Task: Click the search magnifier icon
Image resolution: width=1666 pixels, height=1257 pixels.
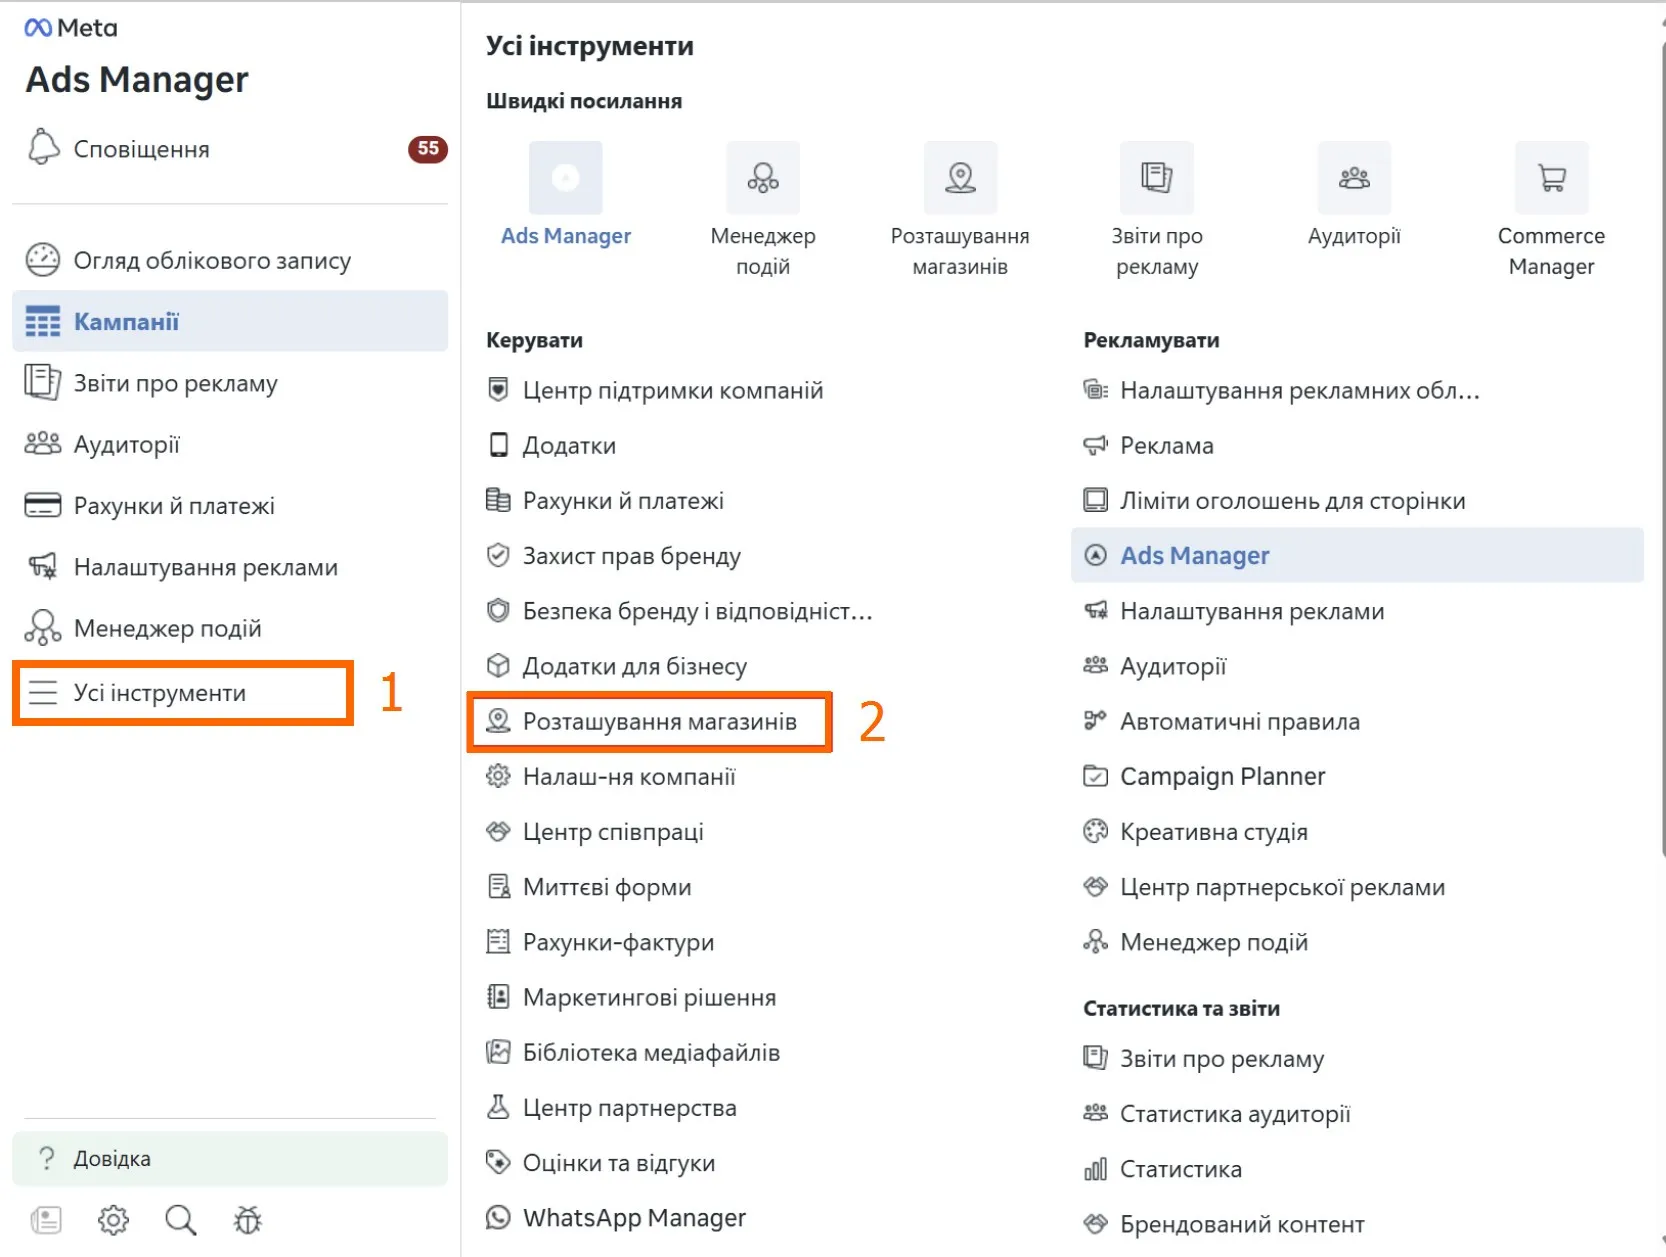Action: pyautogui.click(x=181, y=1220)
